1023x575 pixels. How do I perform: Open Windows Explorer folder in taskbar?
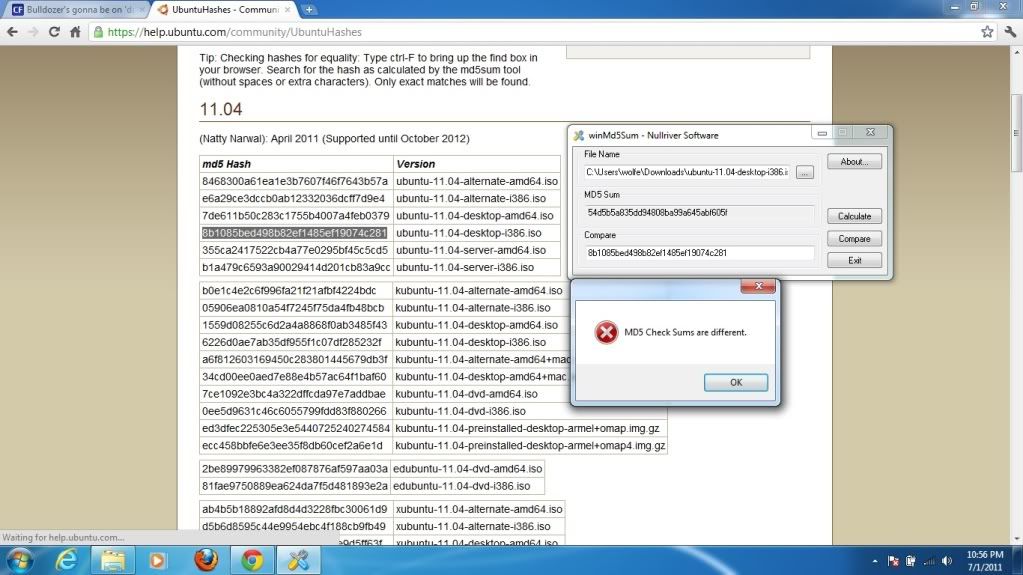pyautogui.click(x=113, y=561)
